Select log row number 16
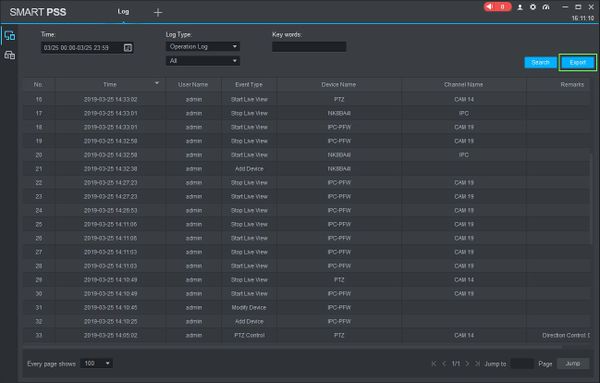 click(306, 99)
